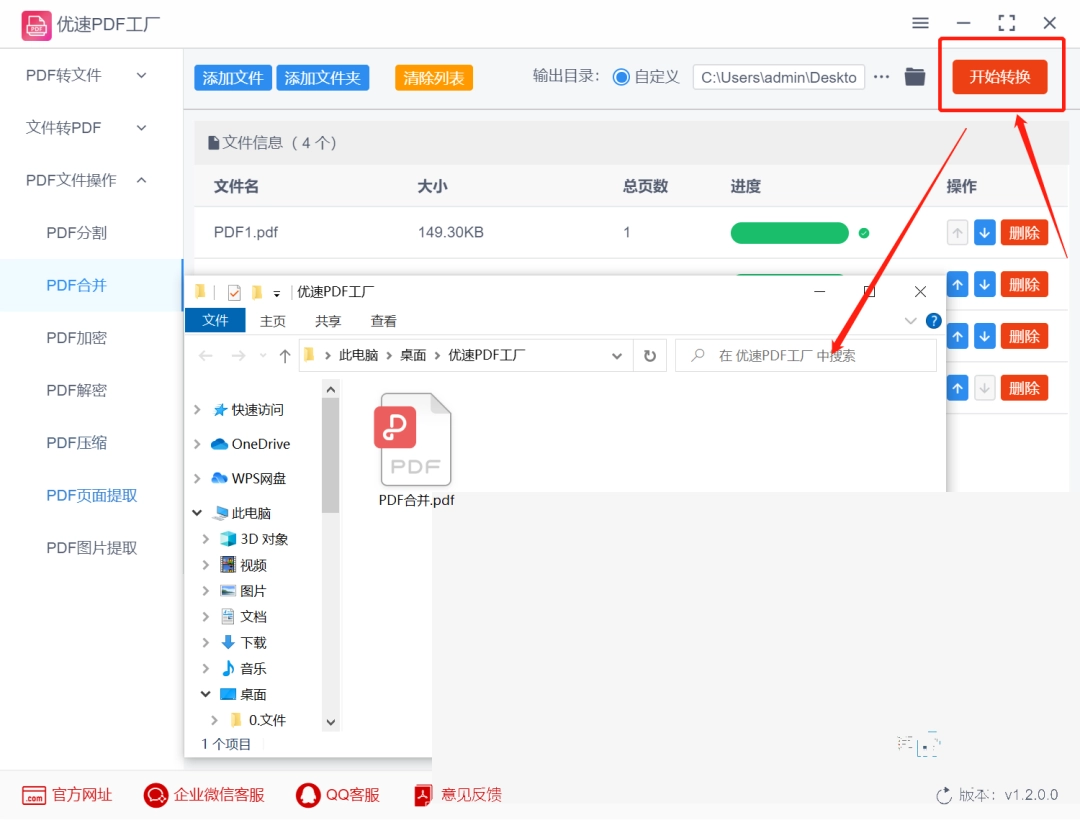Open the 共享 ribbon tab
The image size is (1080, 820).
pyautogui.click(x=328, y=322)
